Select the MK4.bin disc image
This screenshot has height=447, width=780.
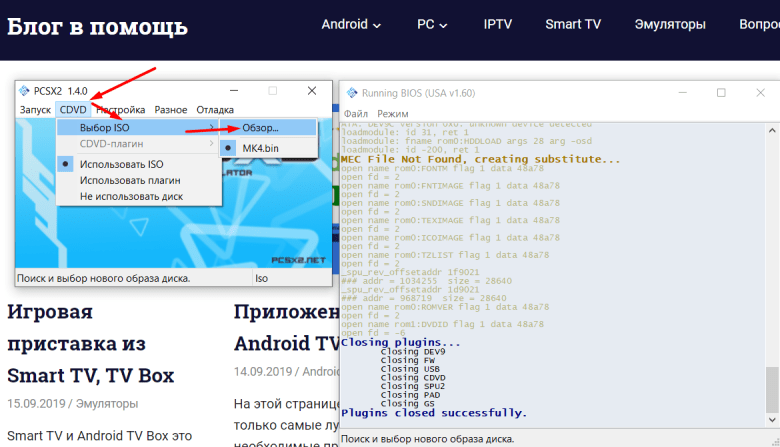coord(269,148)
